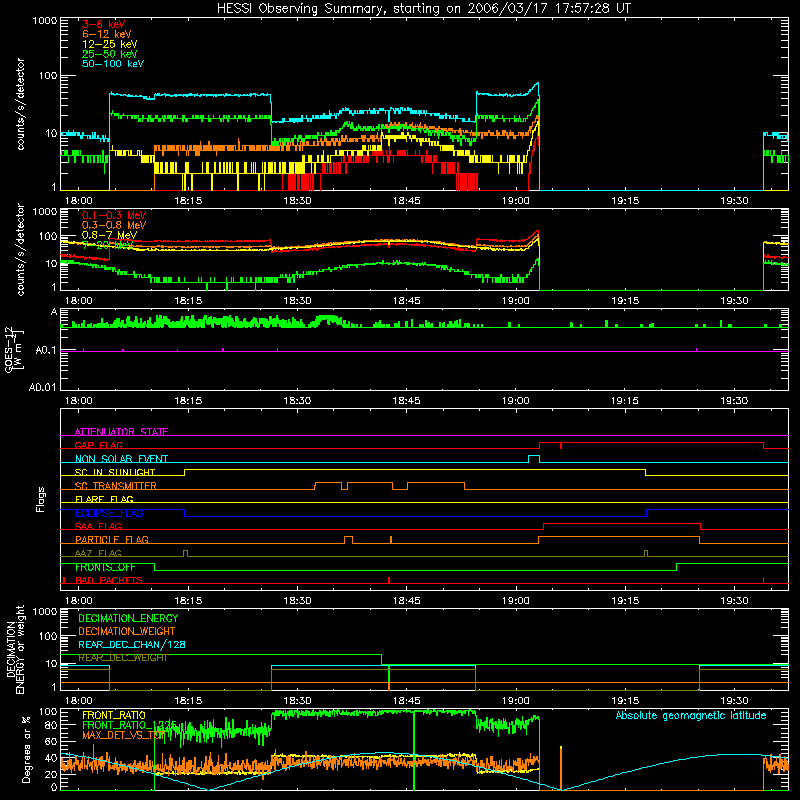This screenshot has width=800, height=800.
Task: Select the SC_TRANSMITTER flag label
Action: 116,486
